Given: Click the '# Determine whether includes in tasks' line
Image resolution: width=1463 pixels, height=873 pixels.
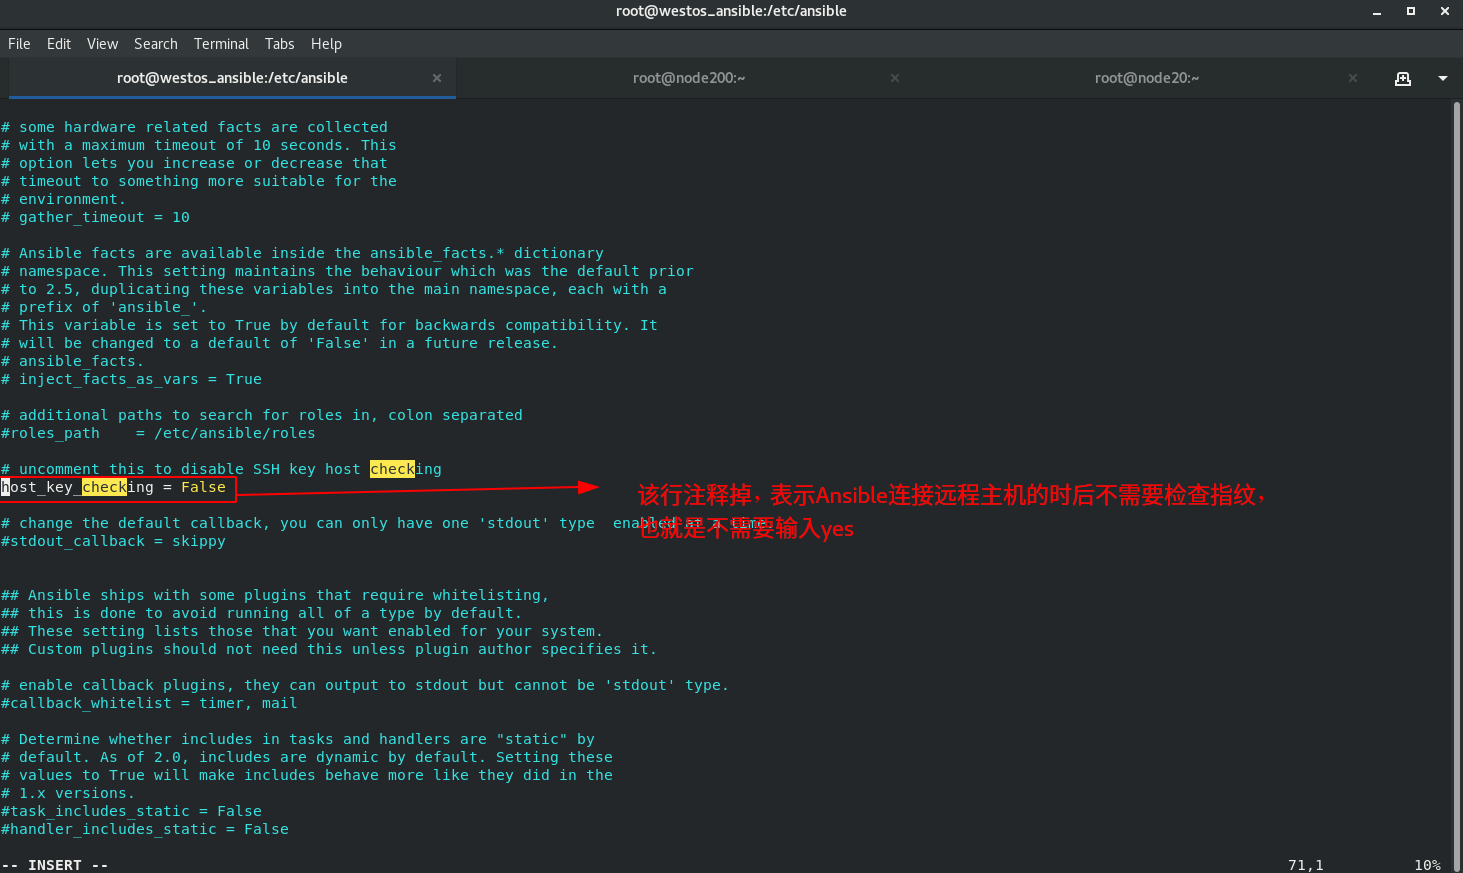Looking at the screenshot, I should tap(298, 739).
